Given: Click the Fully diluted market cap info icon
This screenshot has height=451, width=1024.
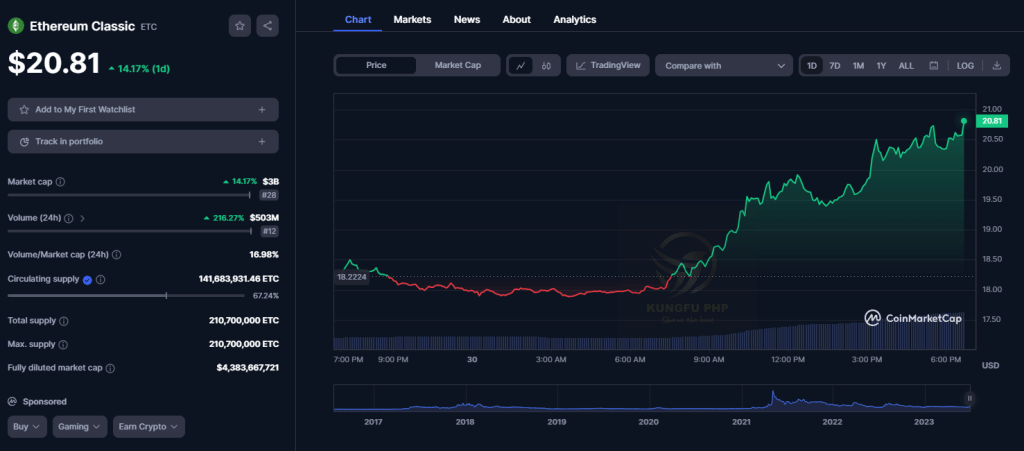Looking at the screenshot, I should (110, 368).
